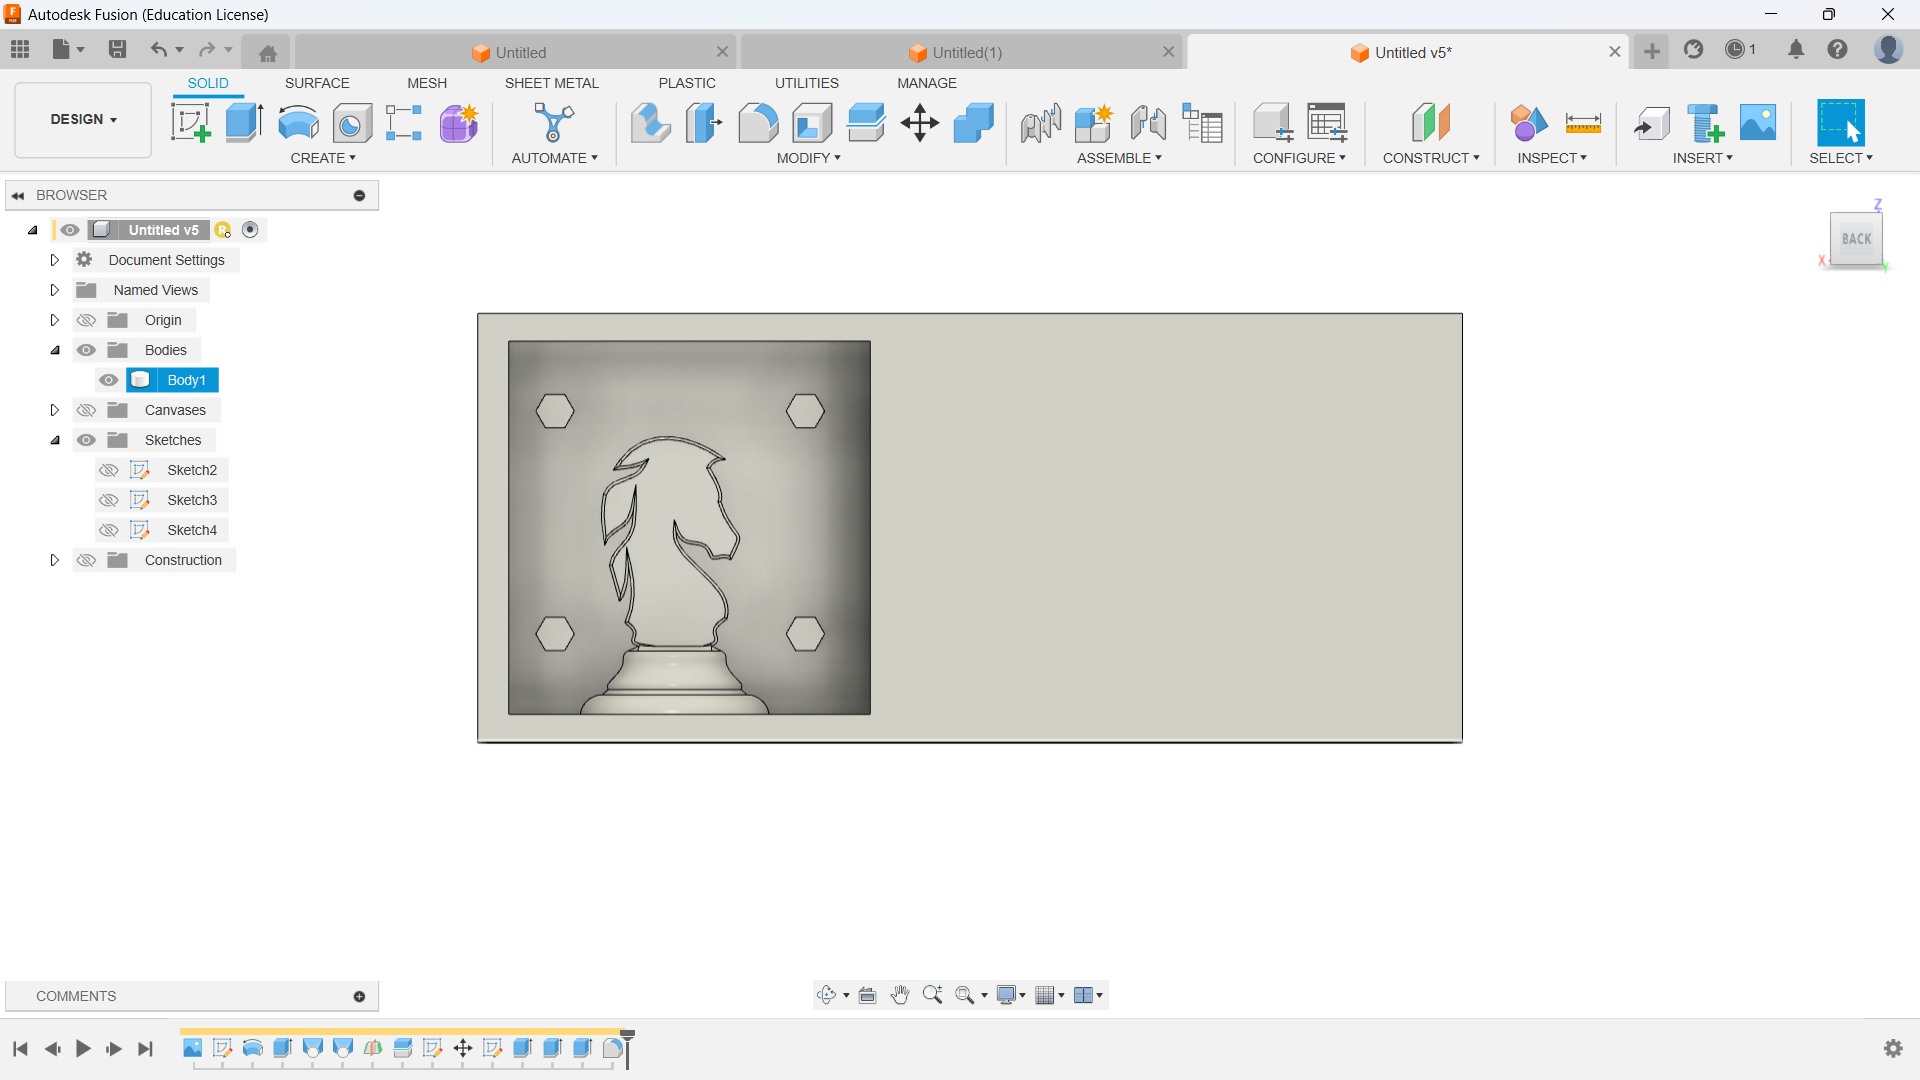Show Sketch3 by toggling its eye icon
Screen dimensions: 1920x1080
click(x=109, y=500)
